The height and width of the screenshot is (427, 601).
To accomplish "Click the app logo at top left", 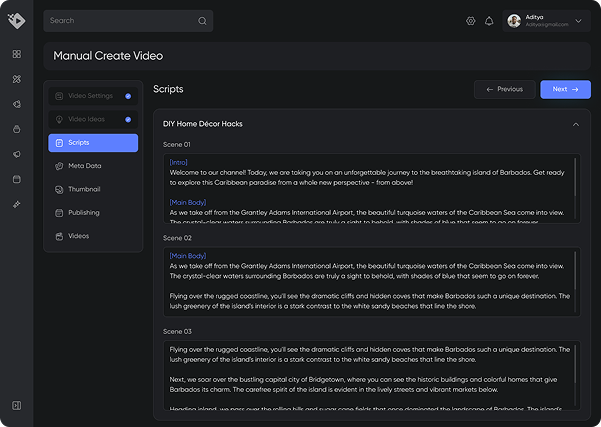I will tap(16, 19).
